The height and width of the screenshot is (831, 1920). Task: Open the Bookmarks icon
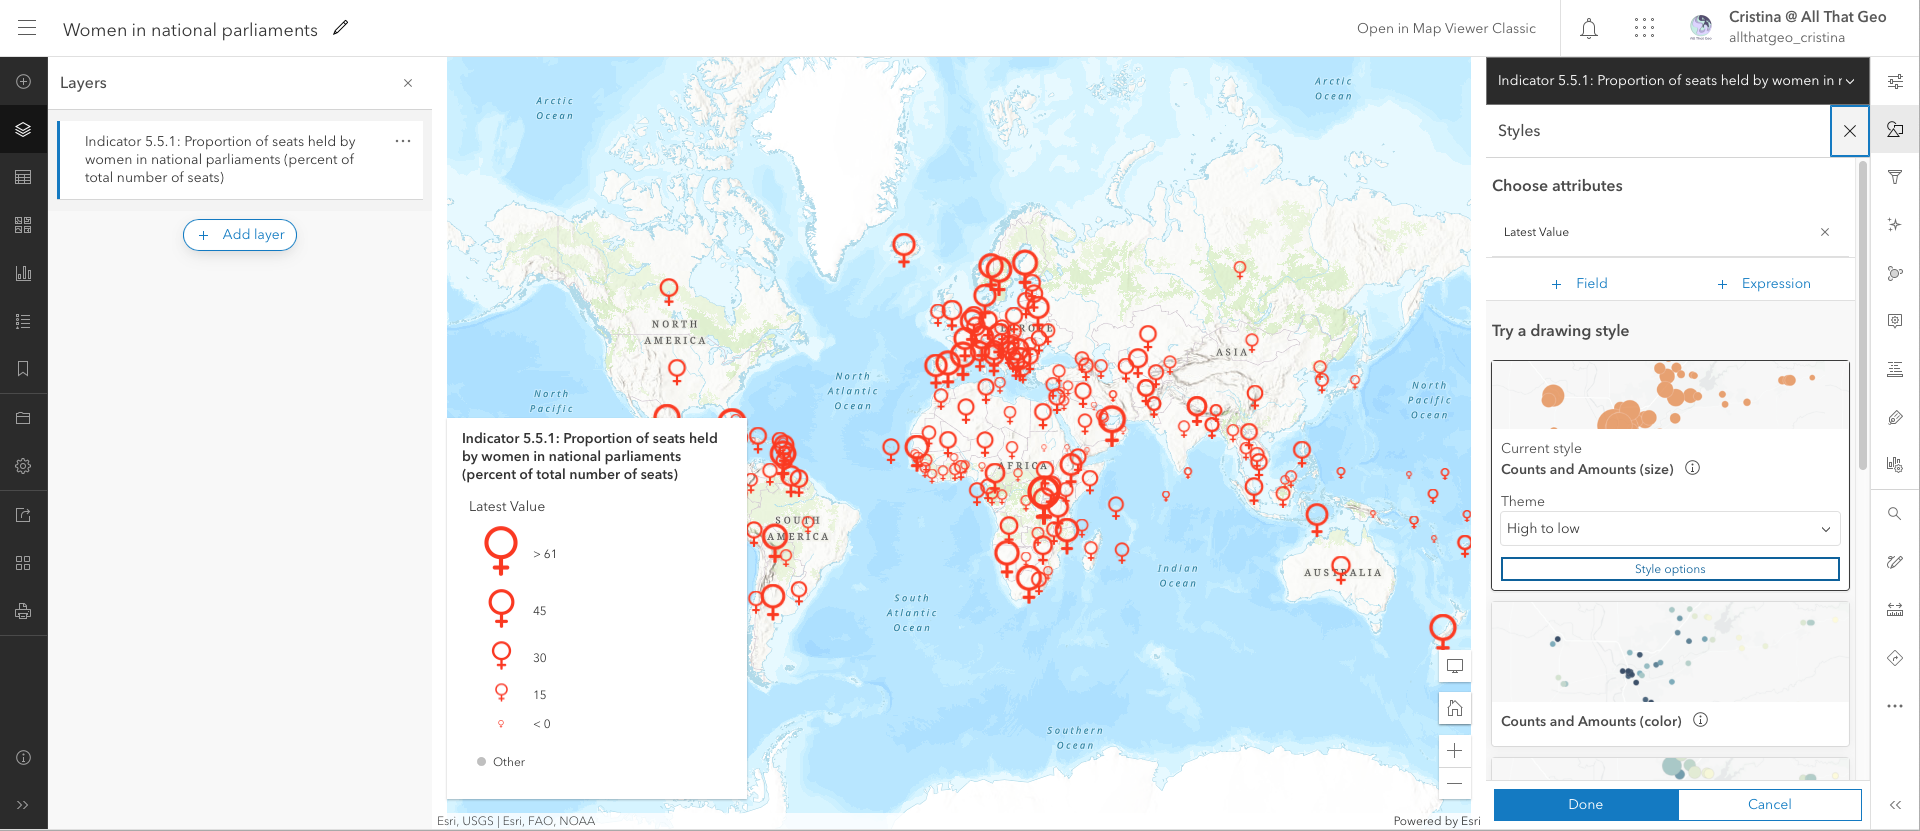[x=23, y=369]
